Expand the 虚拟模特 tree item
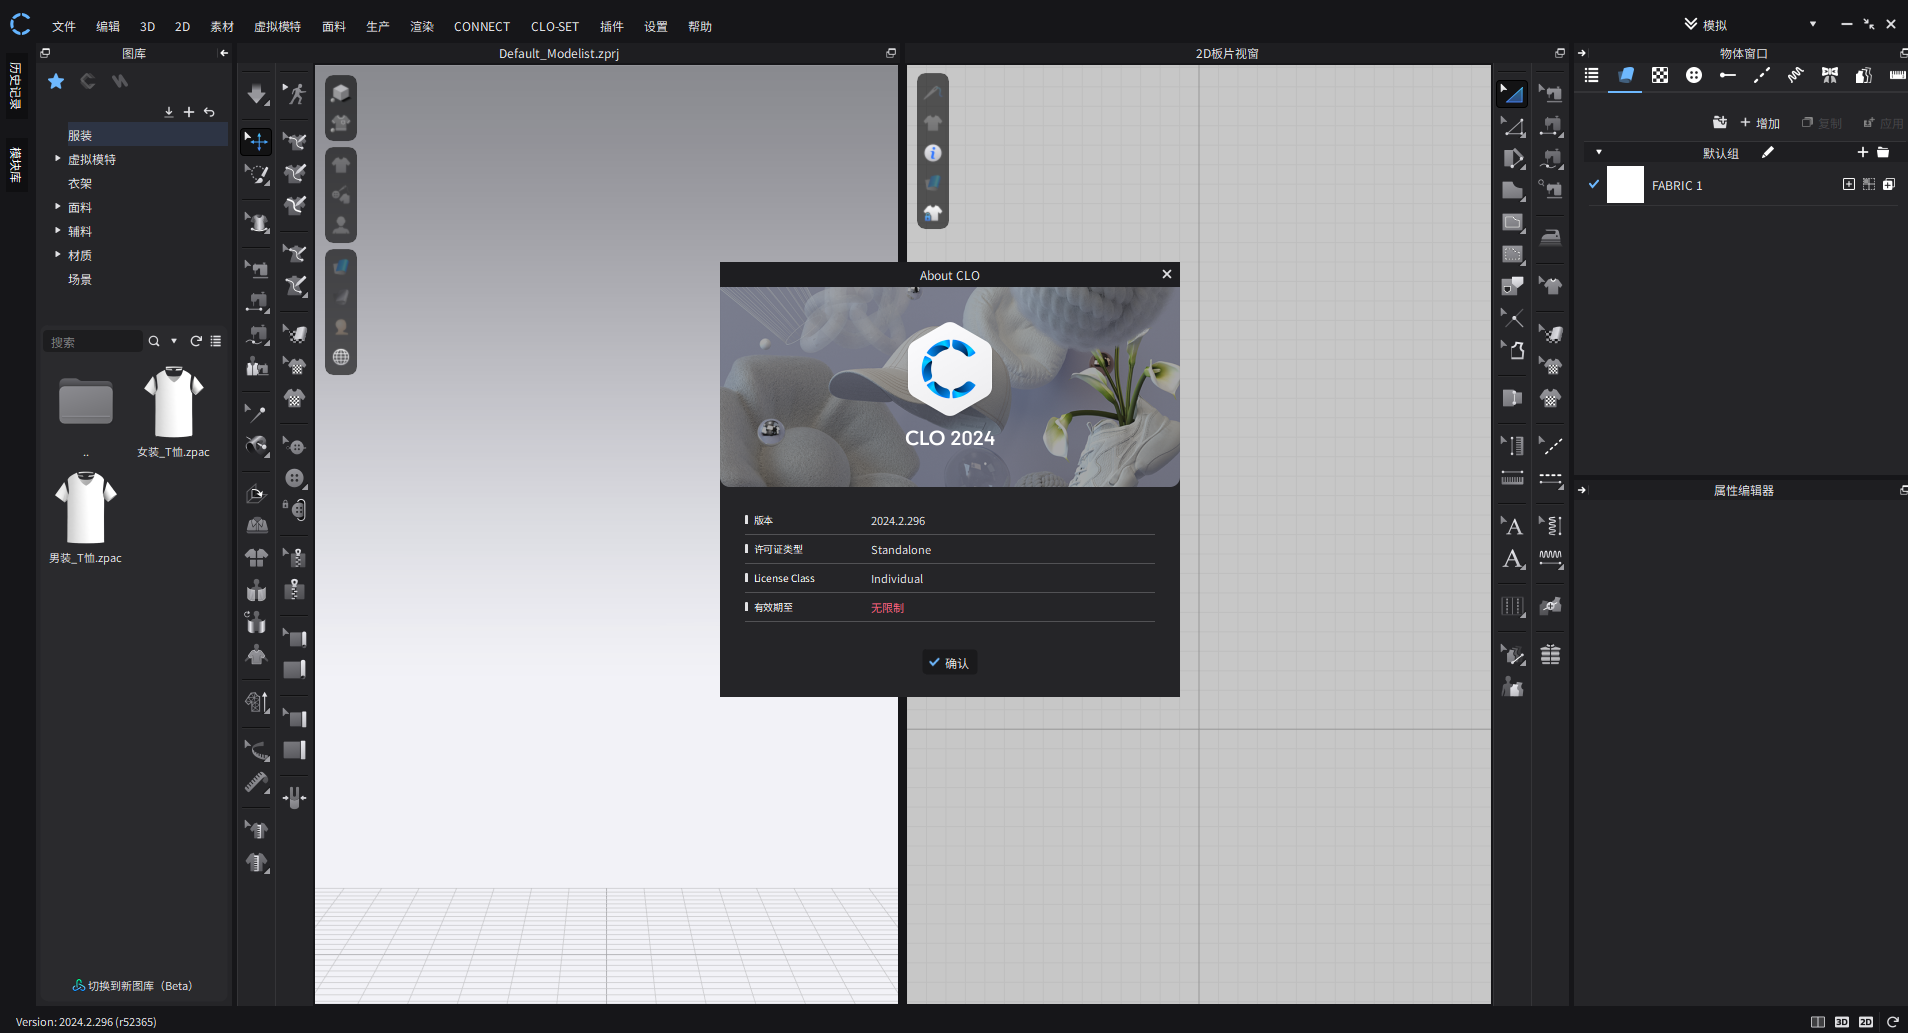Image resolution: width=1908 pixels, height=1033 pixels. click(x=58, y=159)
